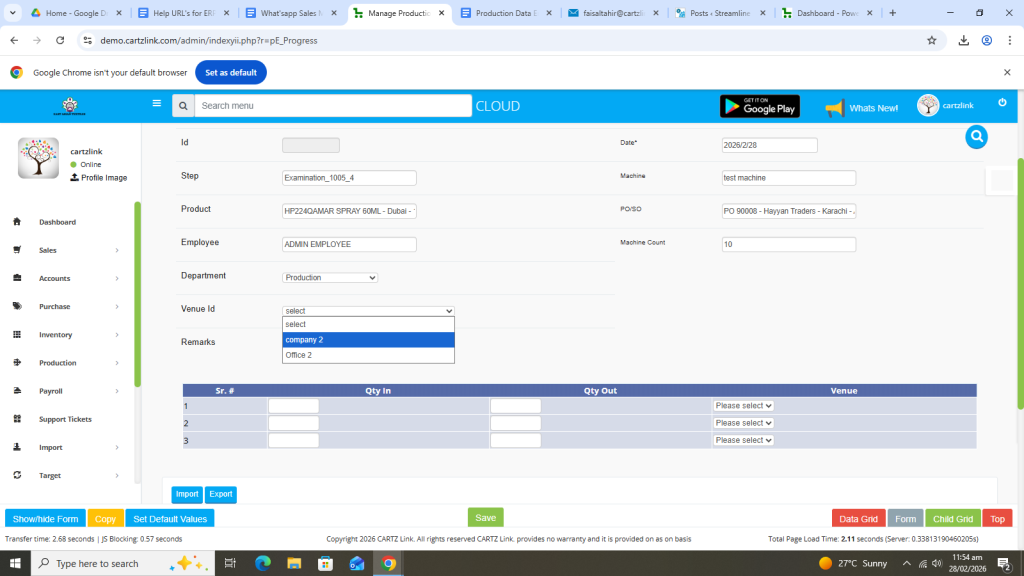
Task: Select company 2 from the Venue Id list
Action: (x=368, y=340)
